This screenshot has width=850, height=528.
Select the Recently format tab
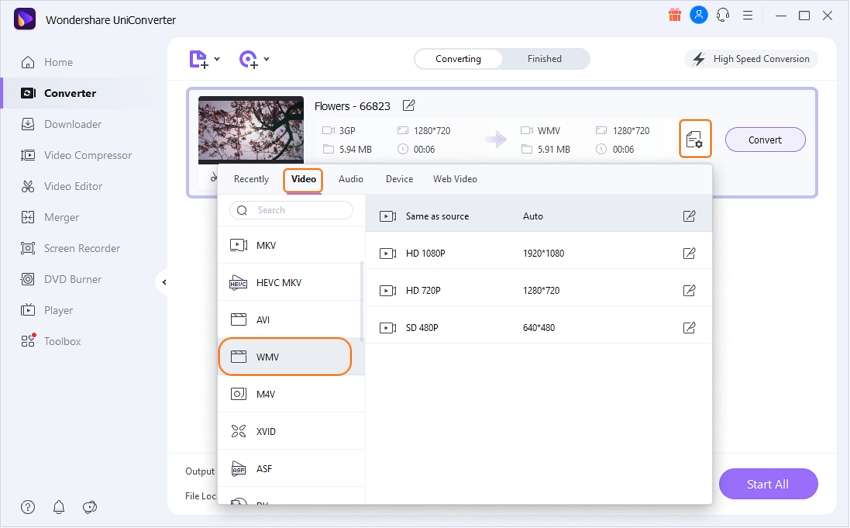[251, 179]
